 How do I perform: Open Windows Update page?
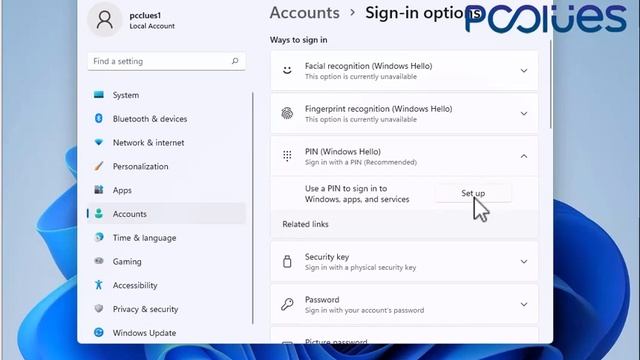[167, 333]
